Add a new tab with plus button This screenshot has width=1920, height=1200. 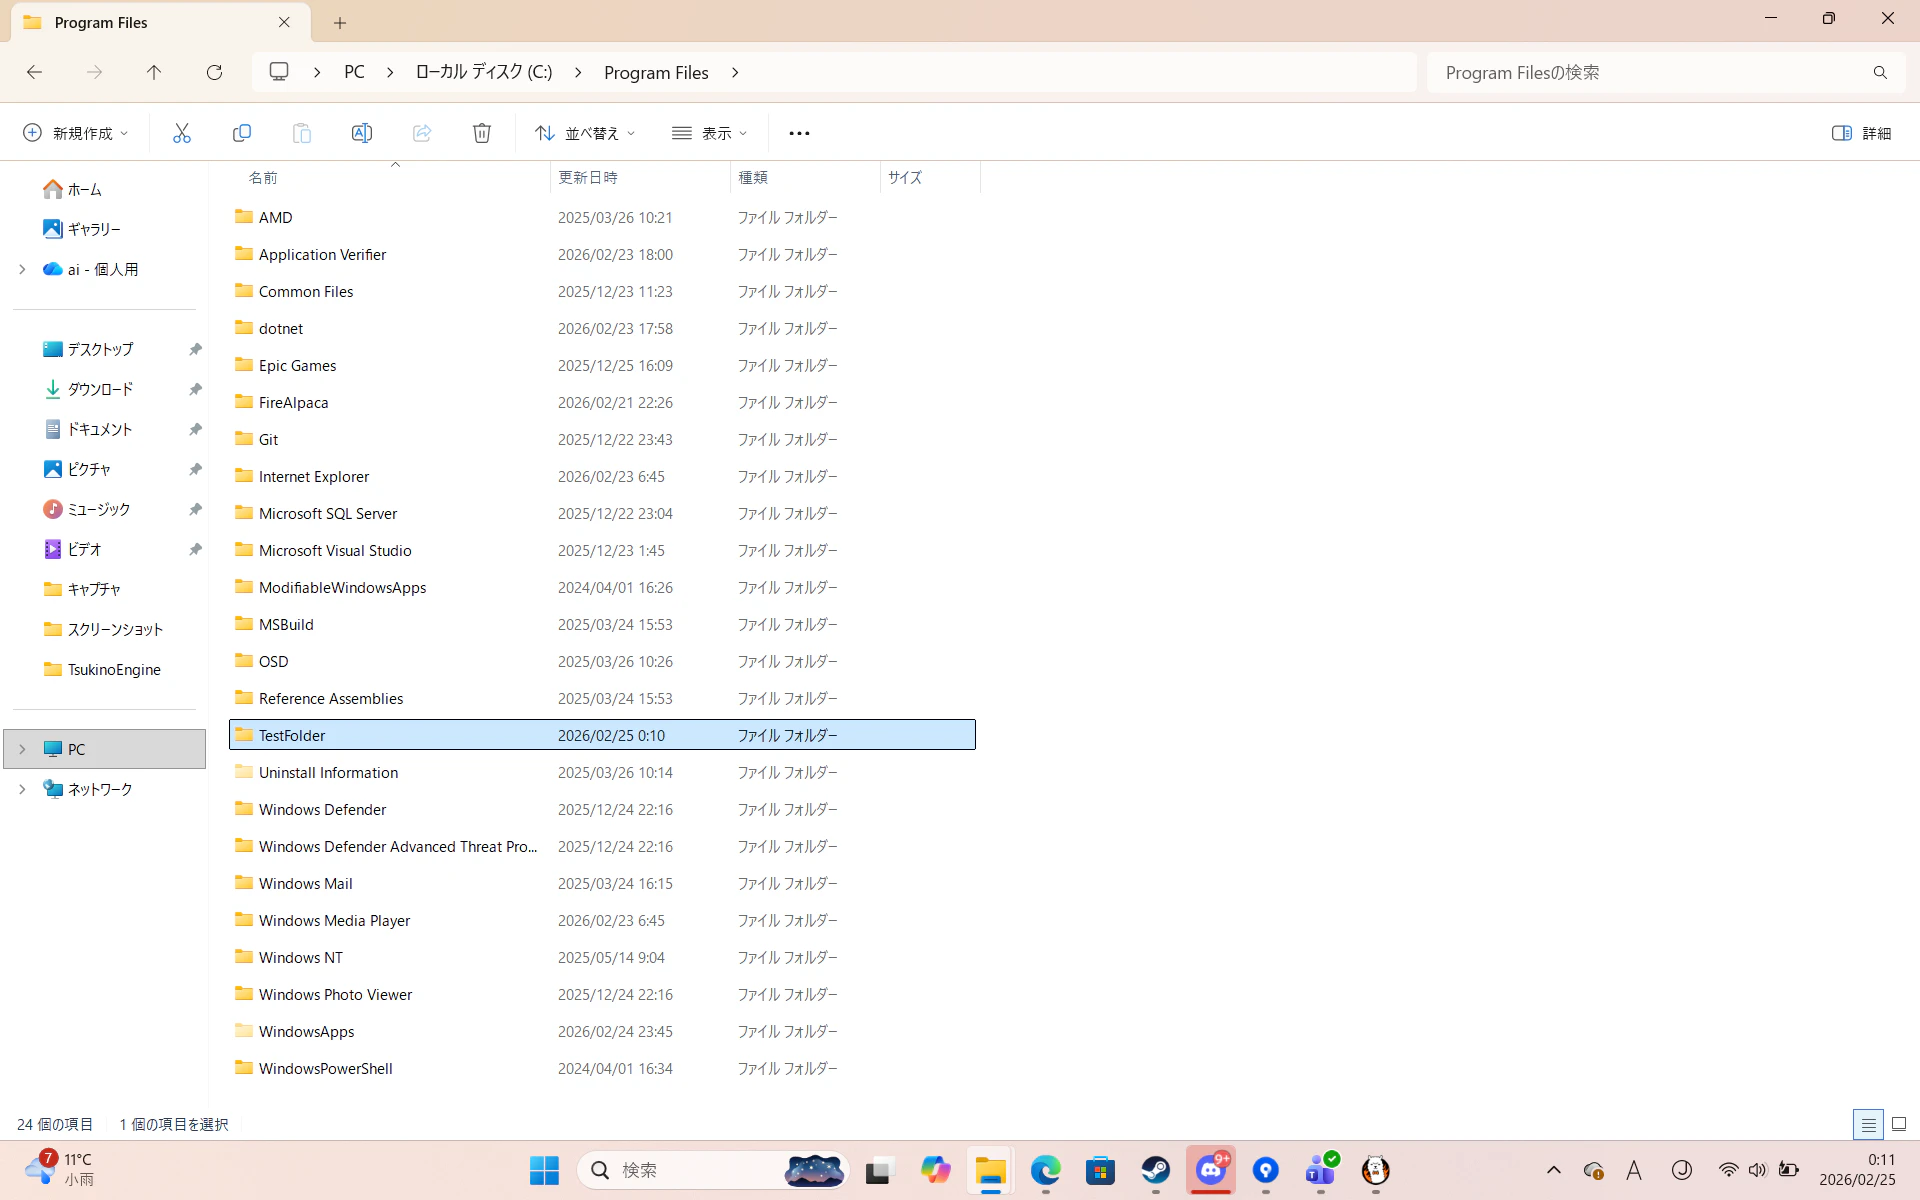tap(340, 22)
